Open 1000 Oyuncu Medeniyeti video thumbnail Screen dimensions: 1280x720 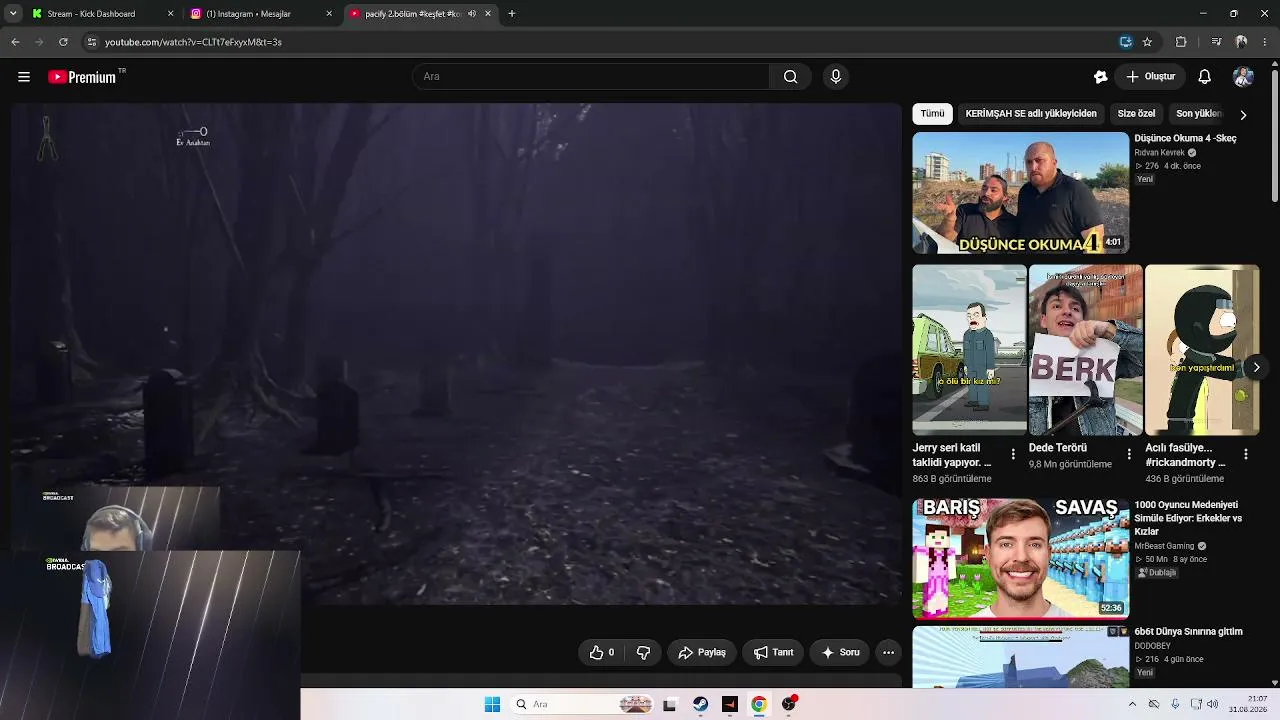[1021, 559]
